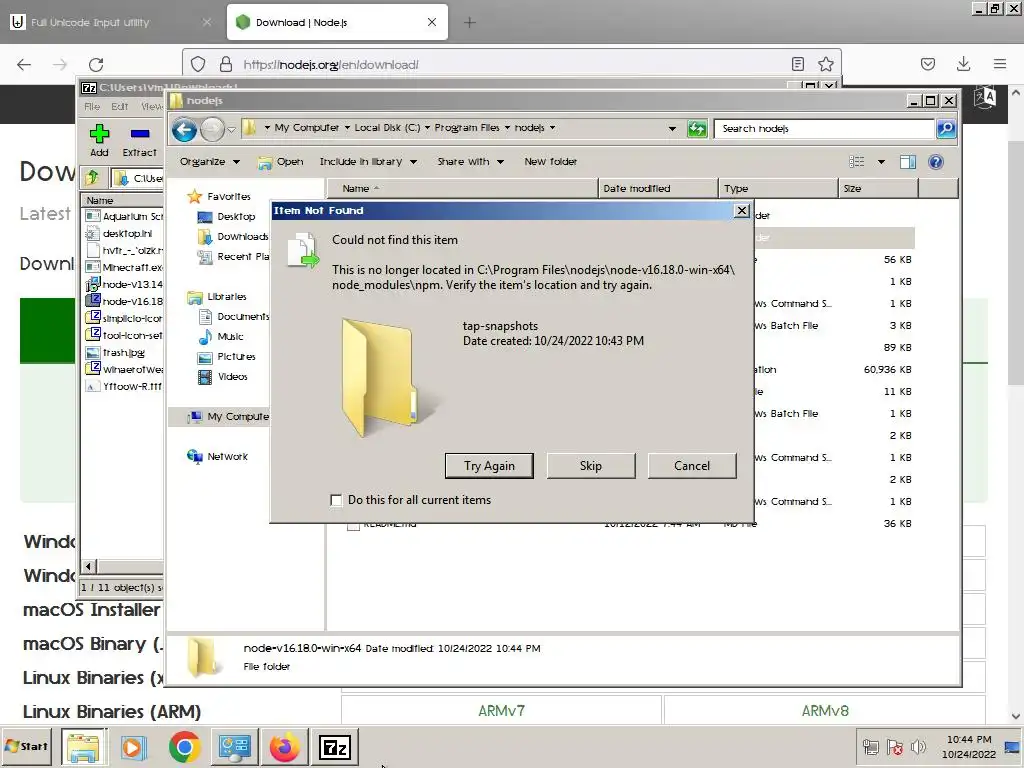Click the Explorer search magnifier icon
The width and height of the screenshot is (1024, 768).
pyautogui.click(x=946, y=129)
